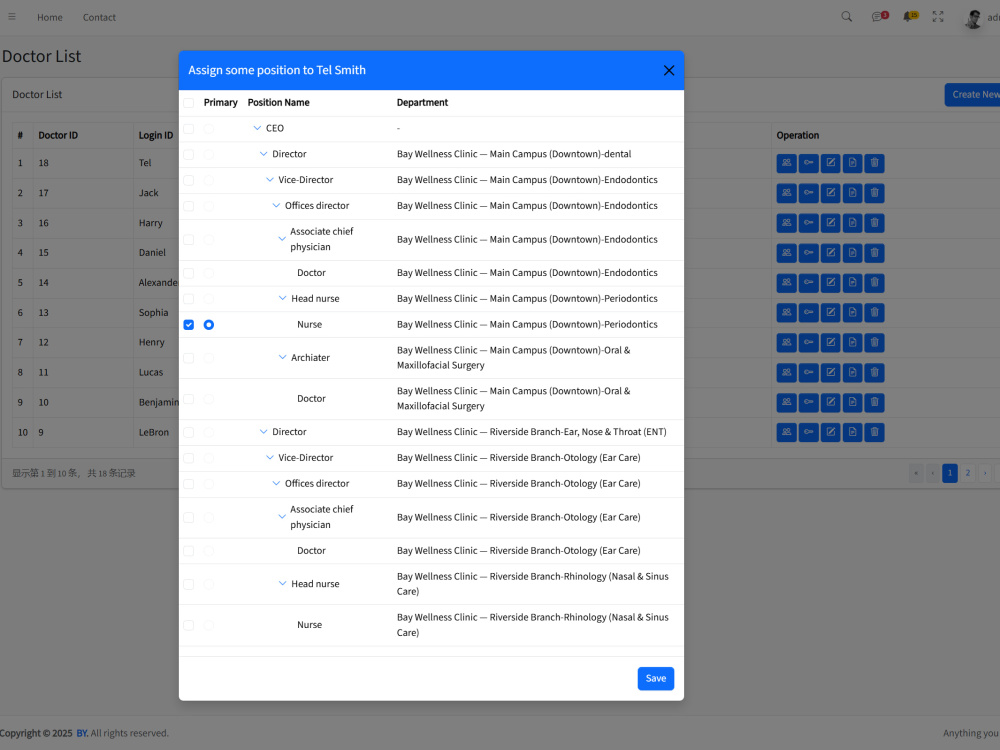Click the users icon in Harry's row
Screen dimensions: 1000x750
pyautogui.click(x=786, y=223)
